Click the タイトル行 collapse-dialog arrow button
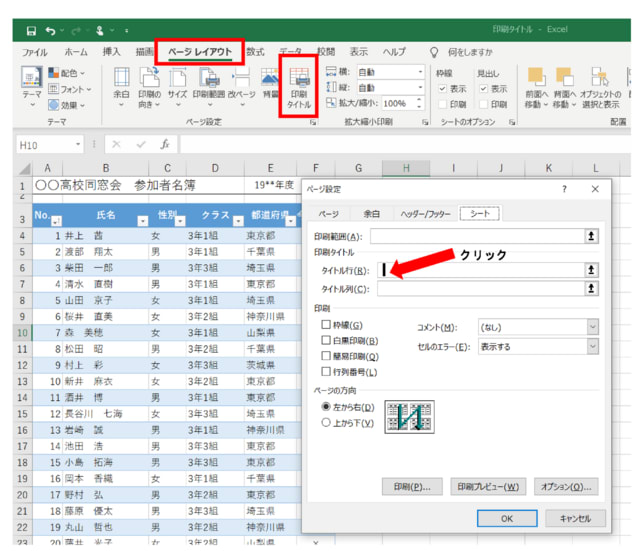Viewport: 640px width, 551px height. [x=591, y=270]
